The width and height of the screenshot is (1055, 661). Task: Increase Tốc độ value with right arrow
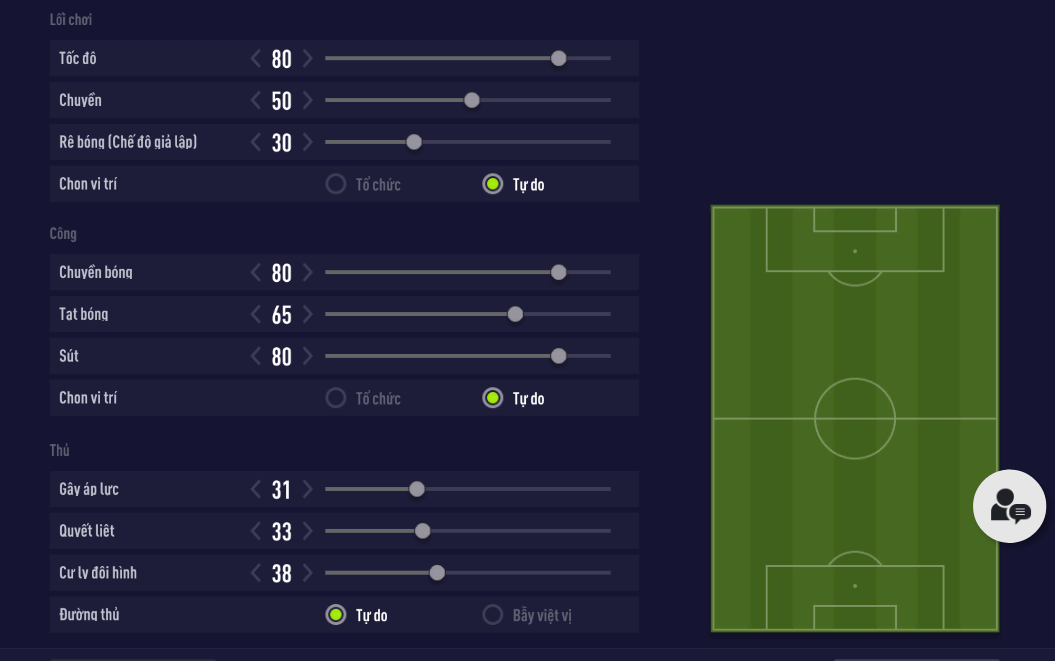[x=308, y=59]
